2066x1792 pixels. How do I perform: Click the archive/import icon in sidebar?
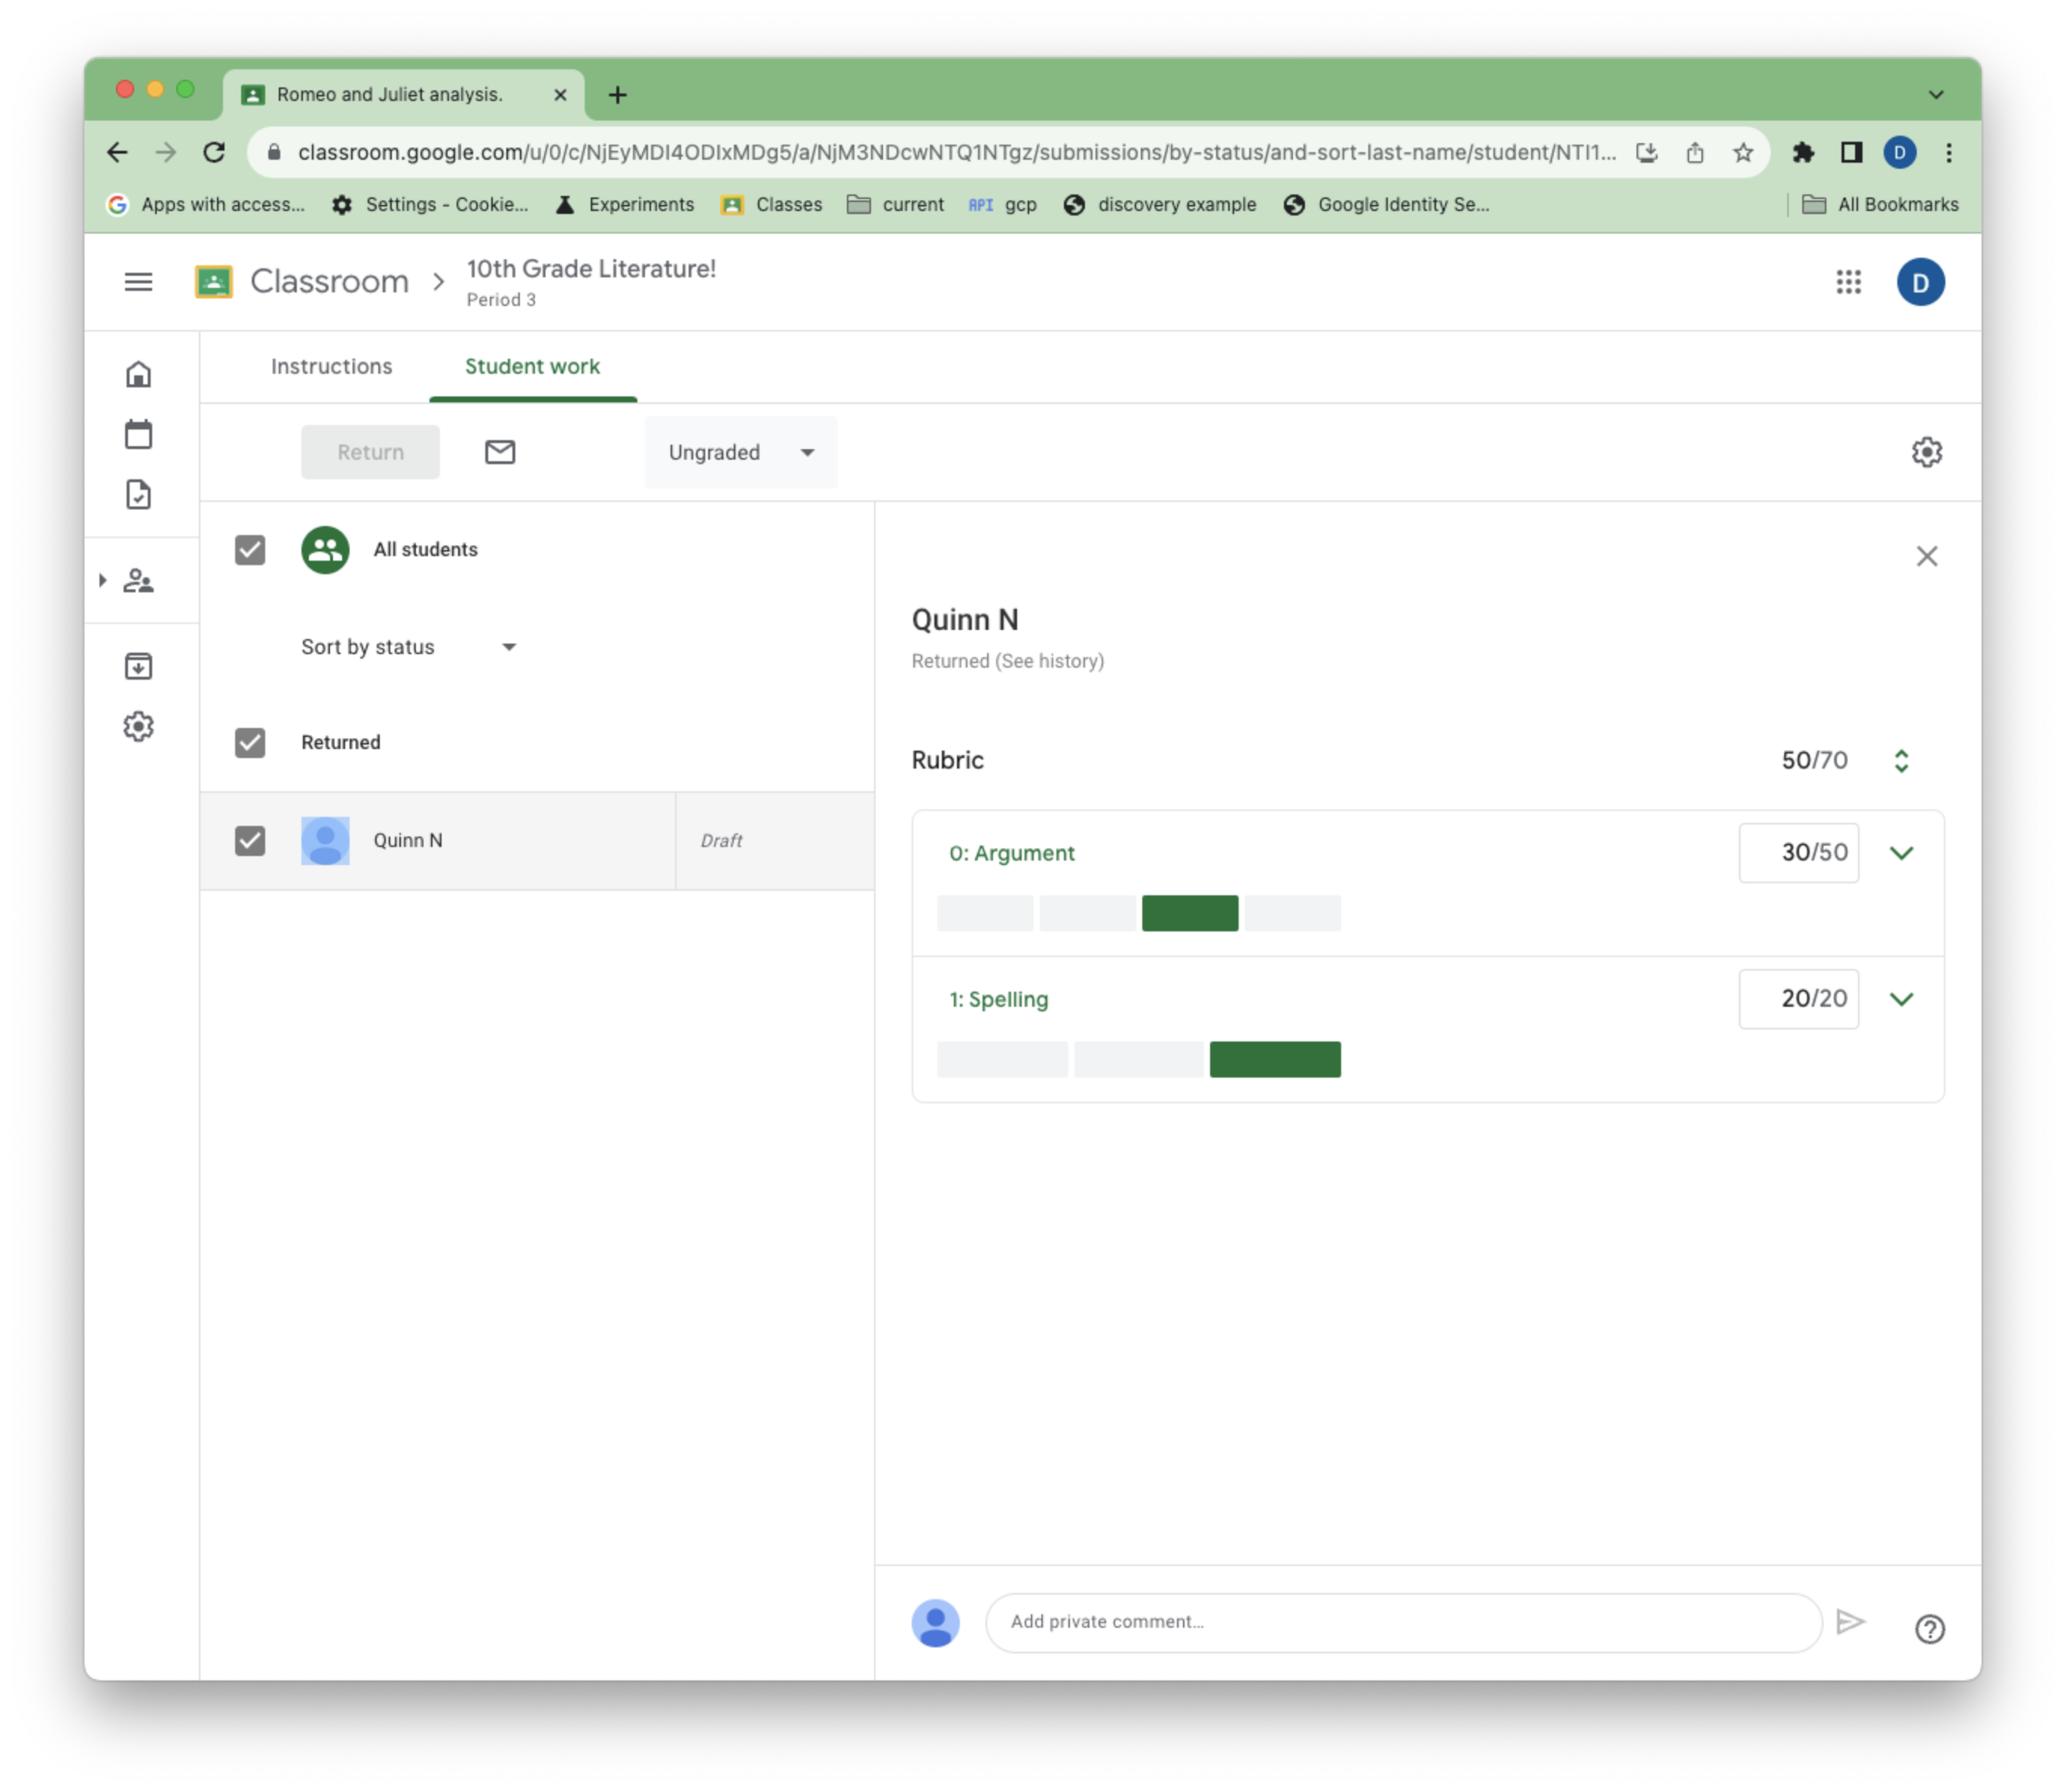[x=141, y=666]
